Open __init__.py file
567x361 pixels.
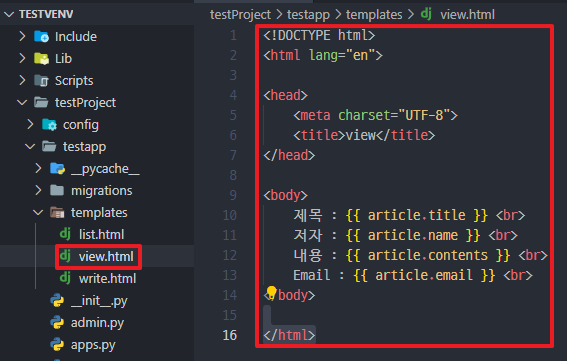point(99,301)
